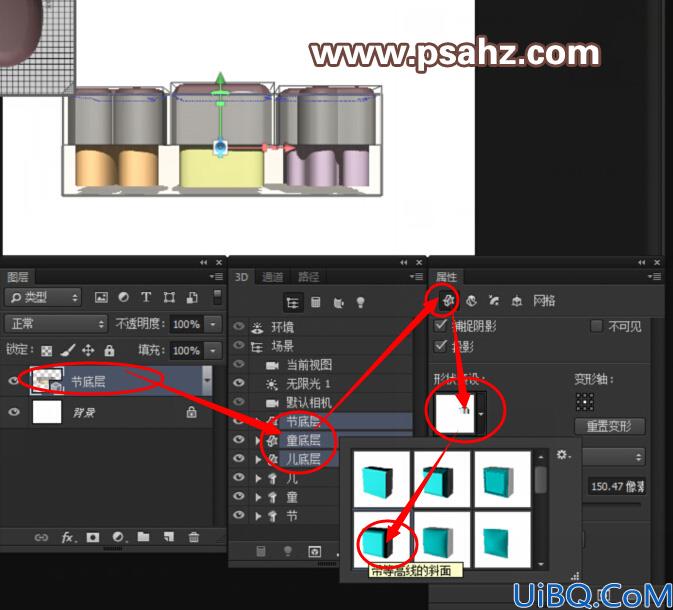Open shape presets gear menu

[564, 455]
